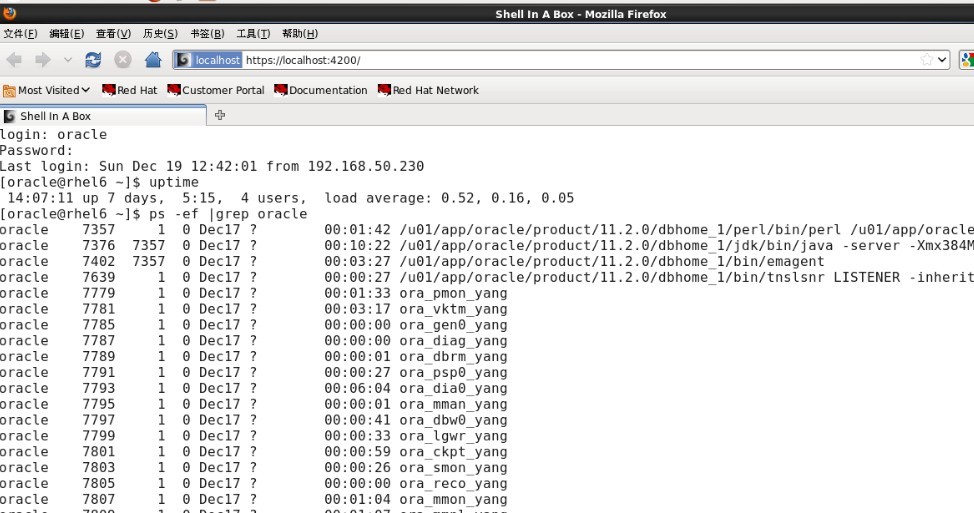Click the emagent process row

pyautogui.click(x=412, y=261)
